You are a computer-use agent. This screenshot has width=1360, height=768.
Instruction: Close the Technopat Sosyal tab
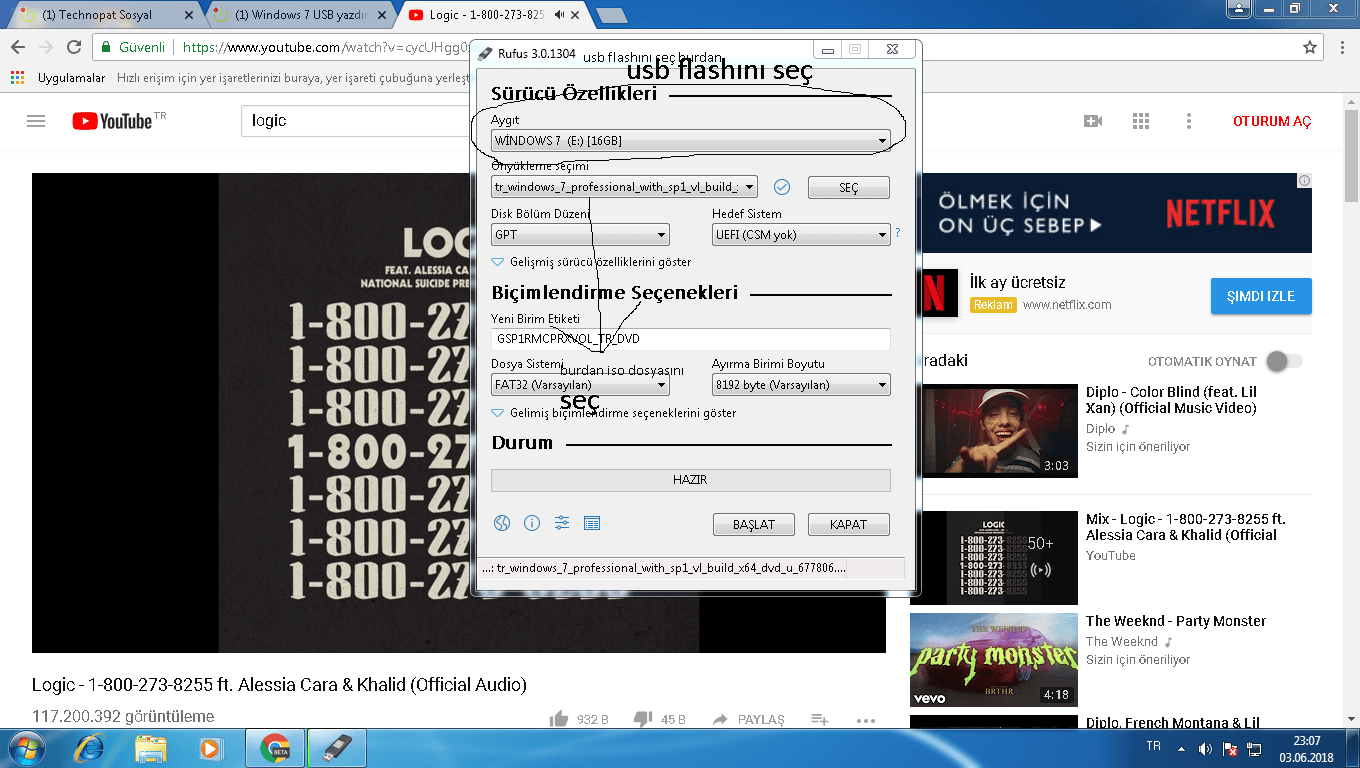[x=189, y=16]
